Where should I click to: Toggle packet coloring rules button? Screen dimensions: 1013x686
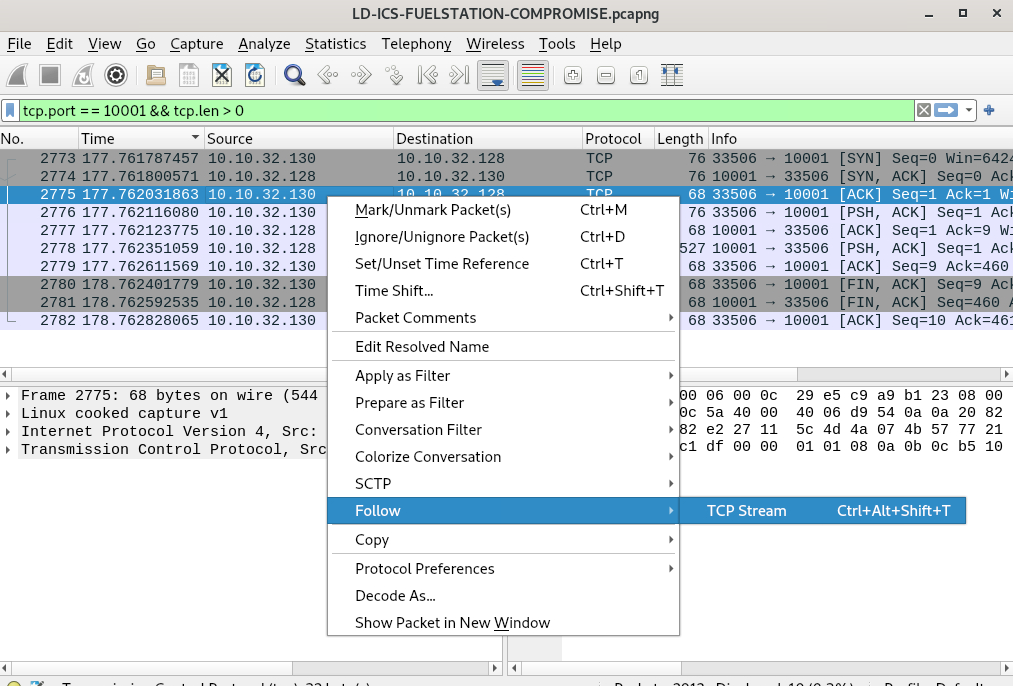pos(532,75)
